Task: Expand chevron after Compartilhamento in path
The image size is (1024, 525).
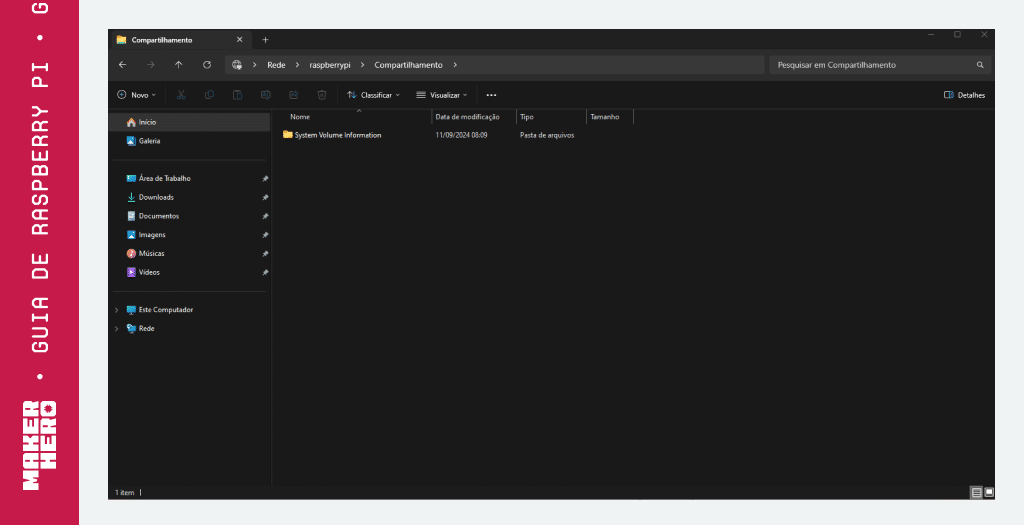Action: (x=455, y=65)
